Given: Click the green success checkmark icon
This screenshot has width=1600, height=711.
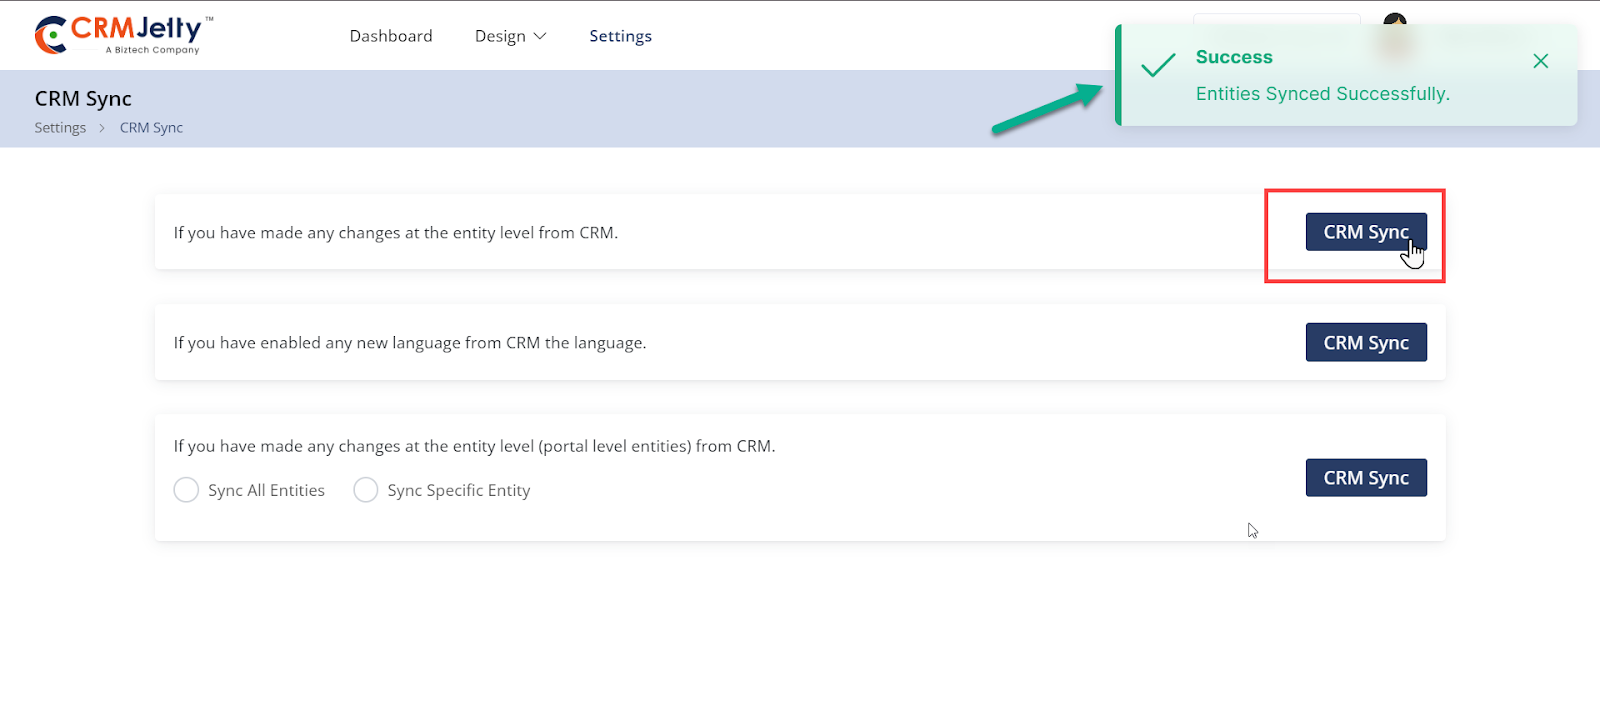Looking at the screenshot, I should pyautogui.click(x=1158, y=66).
